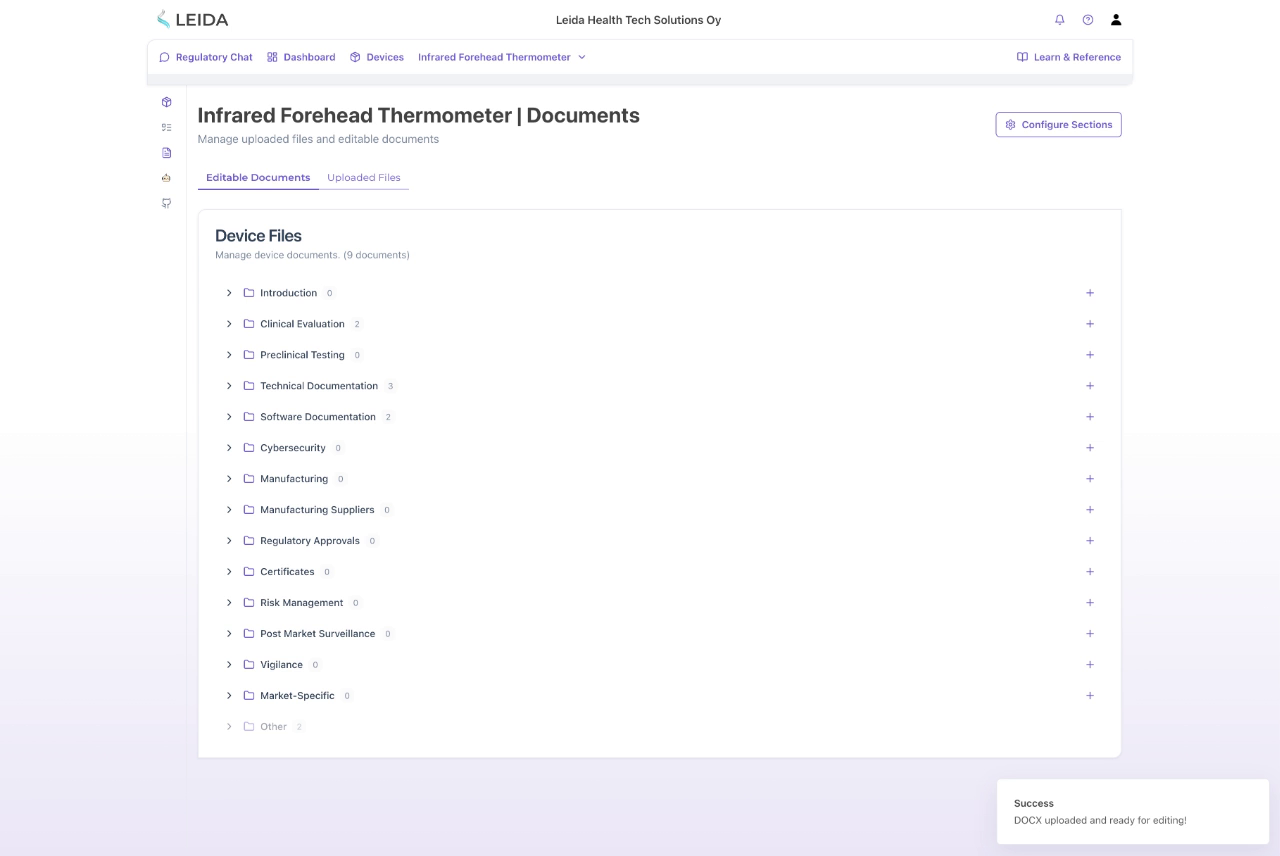This screenshot has height=856, width=1280.
Task: Open the Infrared Forehead Thermometer device dropdown
Action: coord(502,57)
